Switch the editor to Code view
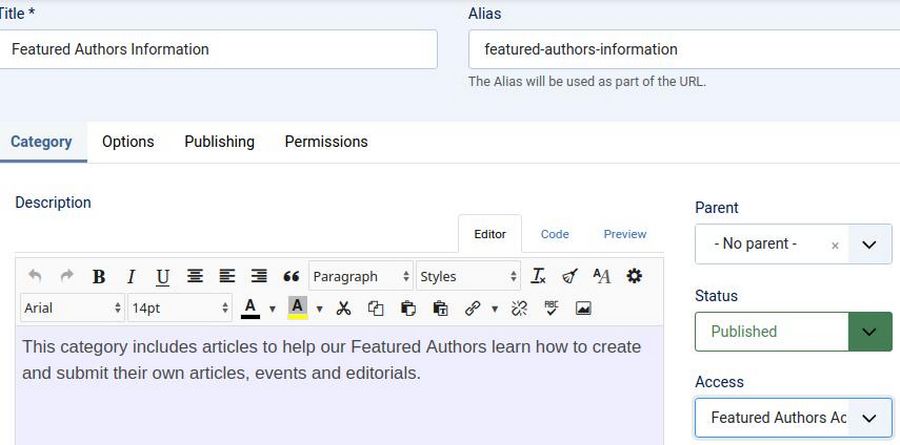900x445 pixels. coord(554,234)
